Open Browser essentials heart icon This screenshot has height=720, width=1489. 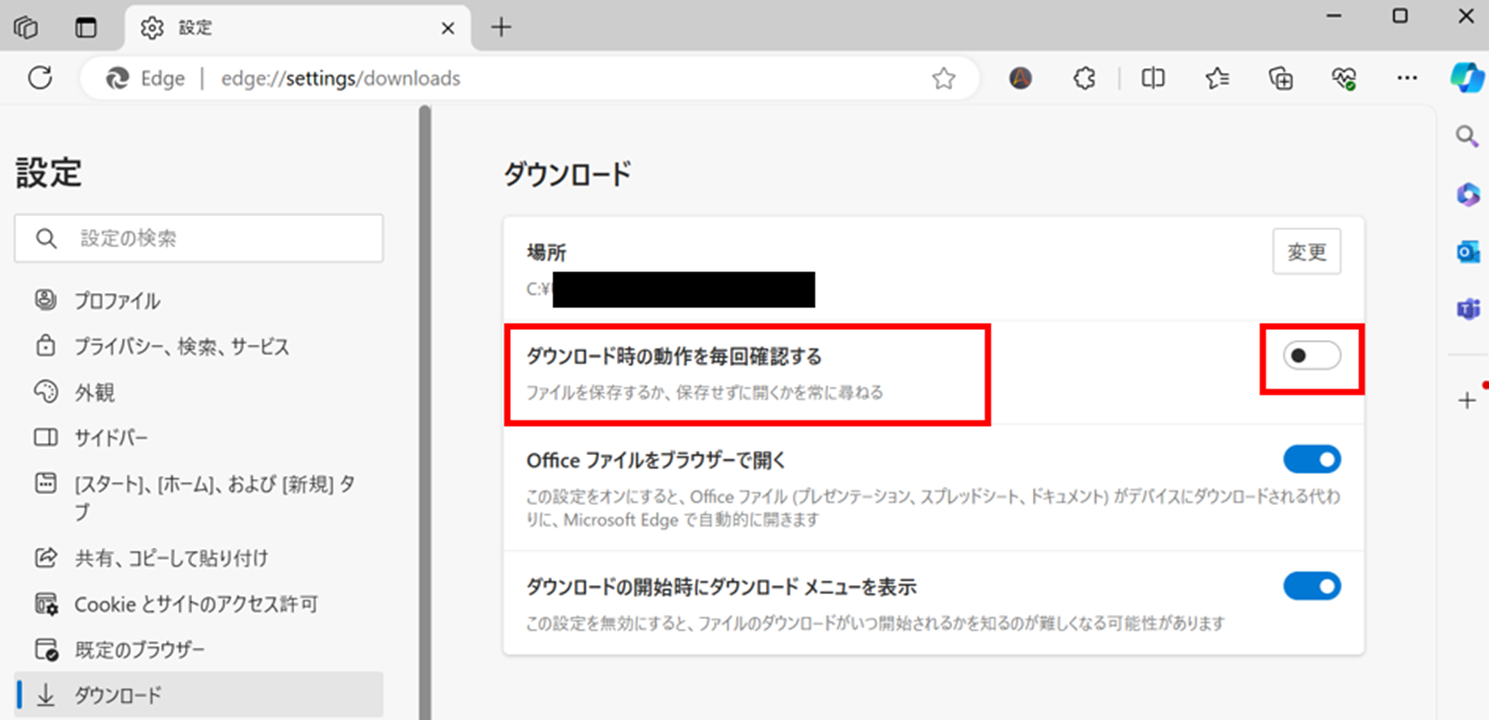tap(1344, 78)
